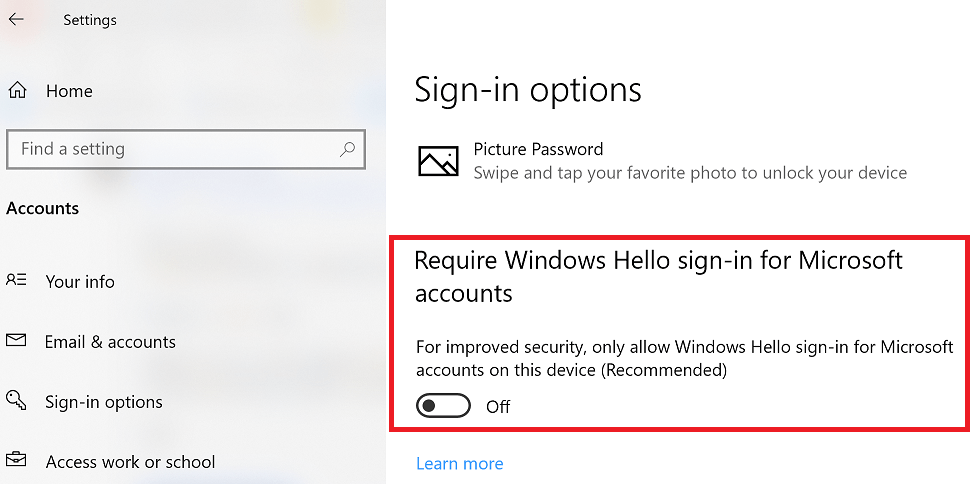This screenshot has height=484, width=974.
Task: Click the back arrow icon
Action: click(x=16, y=19)
